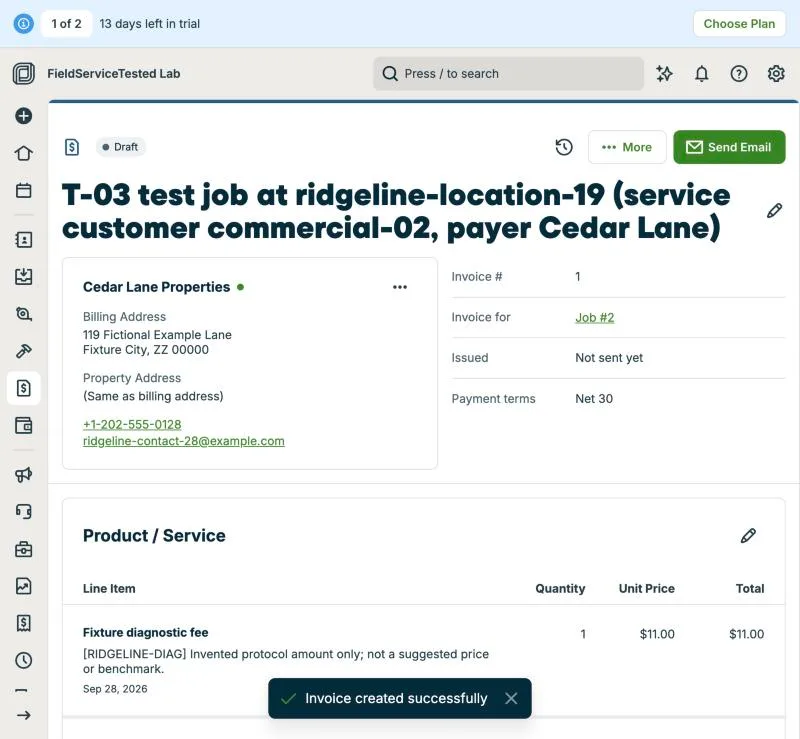Open the More actions dropdown
The image size is (800, 739).
[x=627, y=147]
